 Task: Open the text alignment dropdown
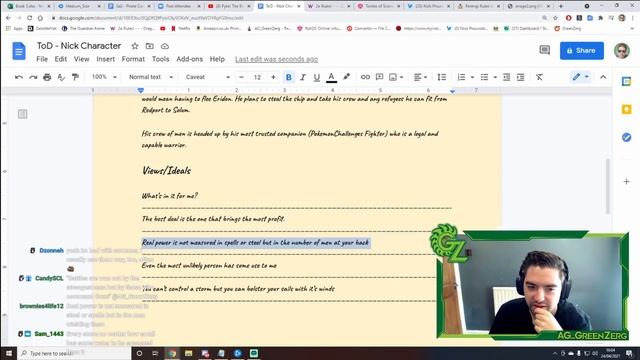click(420, 77)
